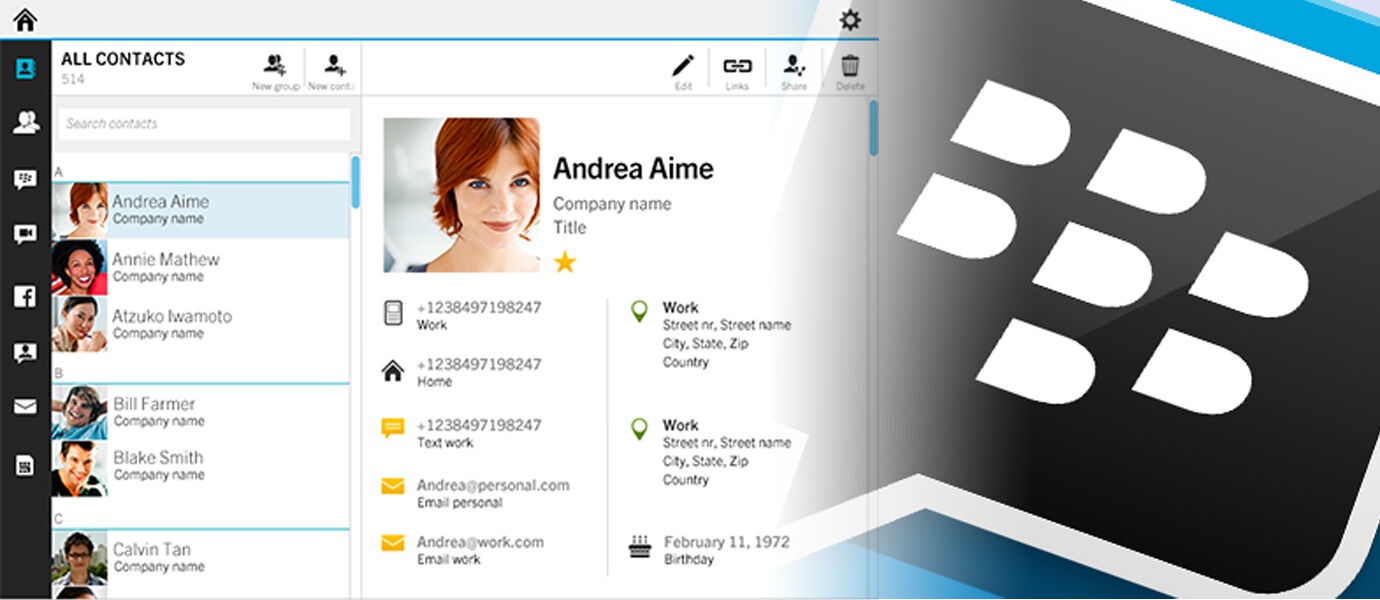This screenshot has width=1380, height=600.
Task: Click the contact details scrollbar
Action: click(873, 128)
